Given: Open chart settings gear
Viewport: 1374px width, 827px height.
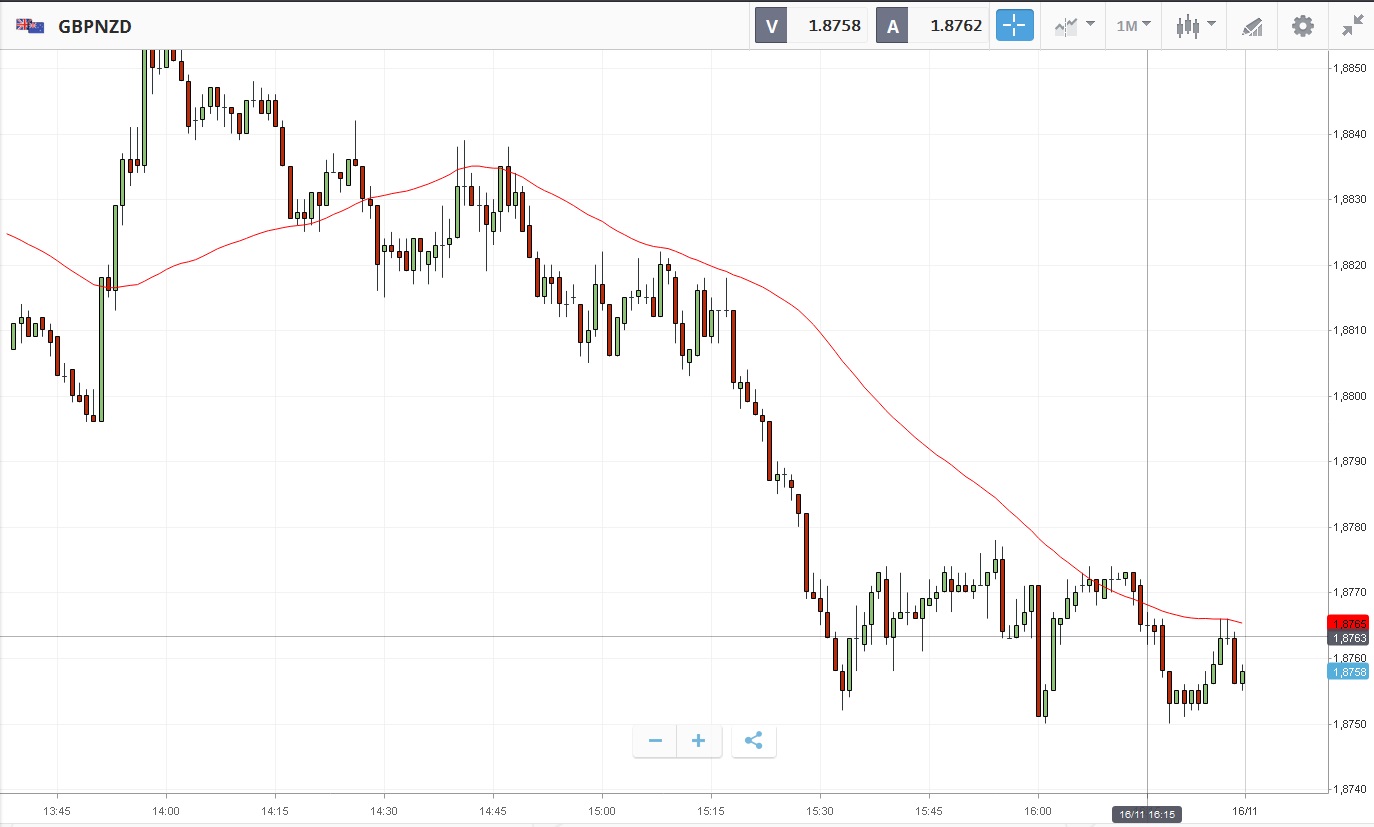Looking at the screenshot, I should (1303, 26).
